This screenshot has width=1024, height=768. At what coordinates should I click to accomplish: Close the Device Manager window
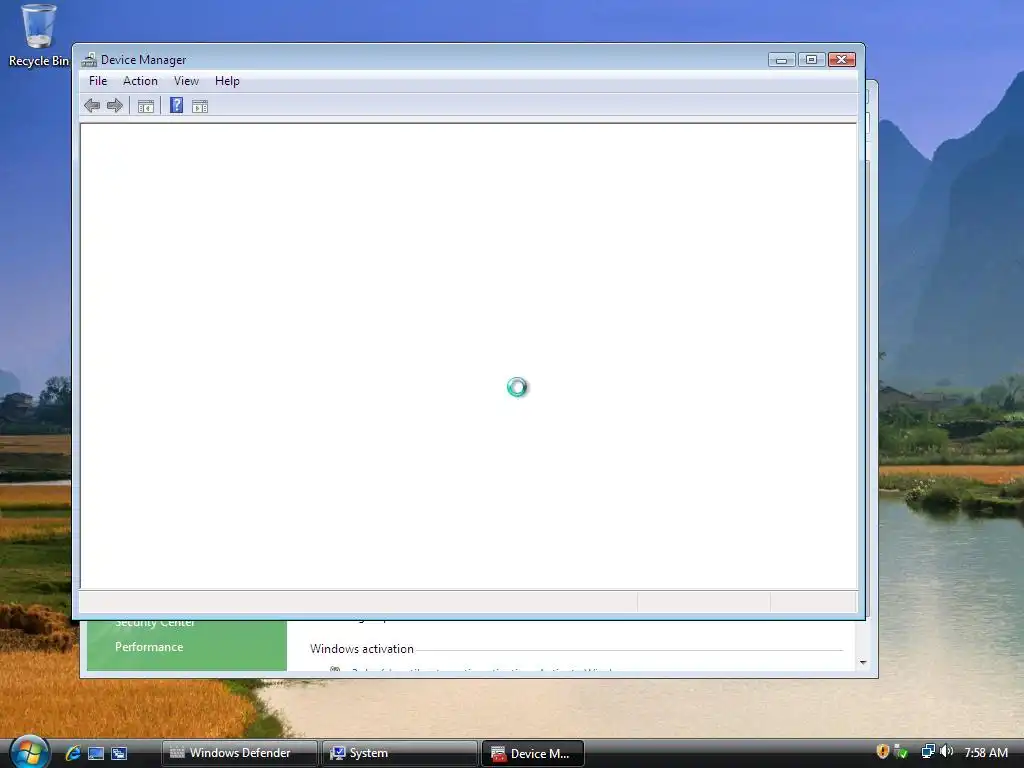tap(842, 60)
